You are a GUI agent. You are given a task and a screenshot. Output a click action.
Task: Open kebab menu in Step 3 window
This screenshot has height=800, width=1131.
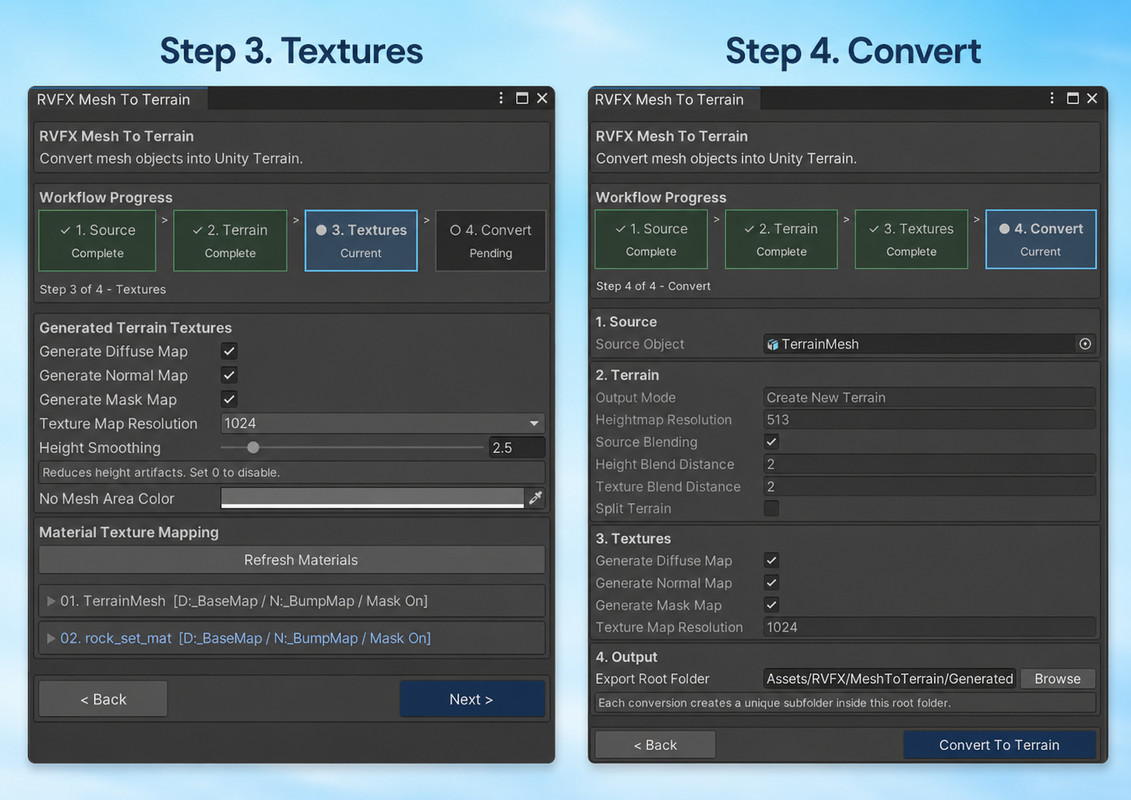[501, 98]
